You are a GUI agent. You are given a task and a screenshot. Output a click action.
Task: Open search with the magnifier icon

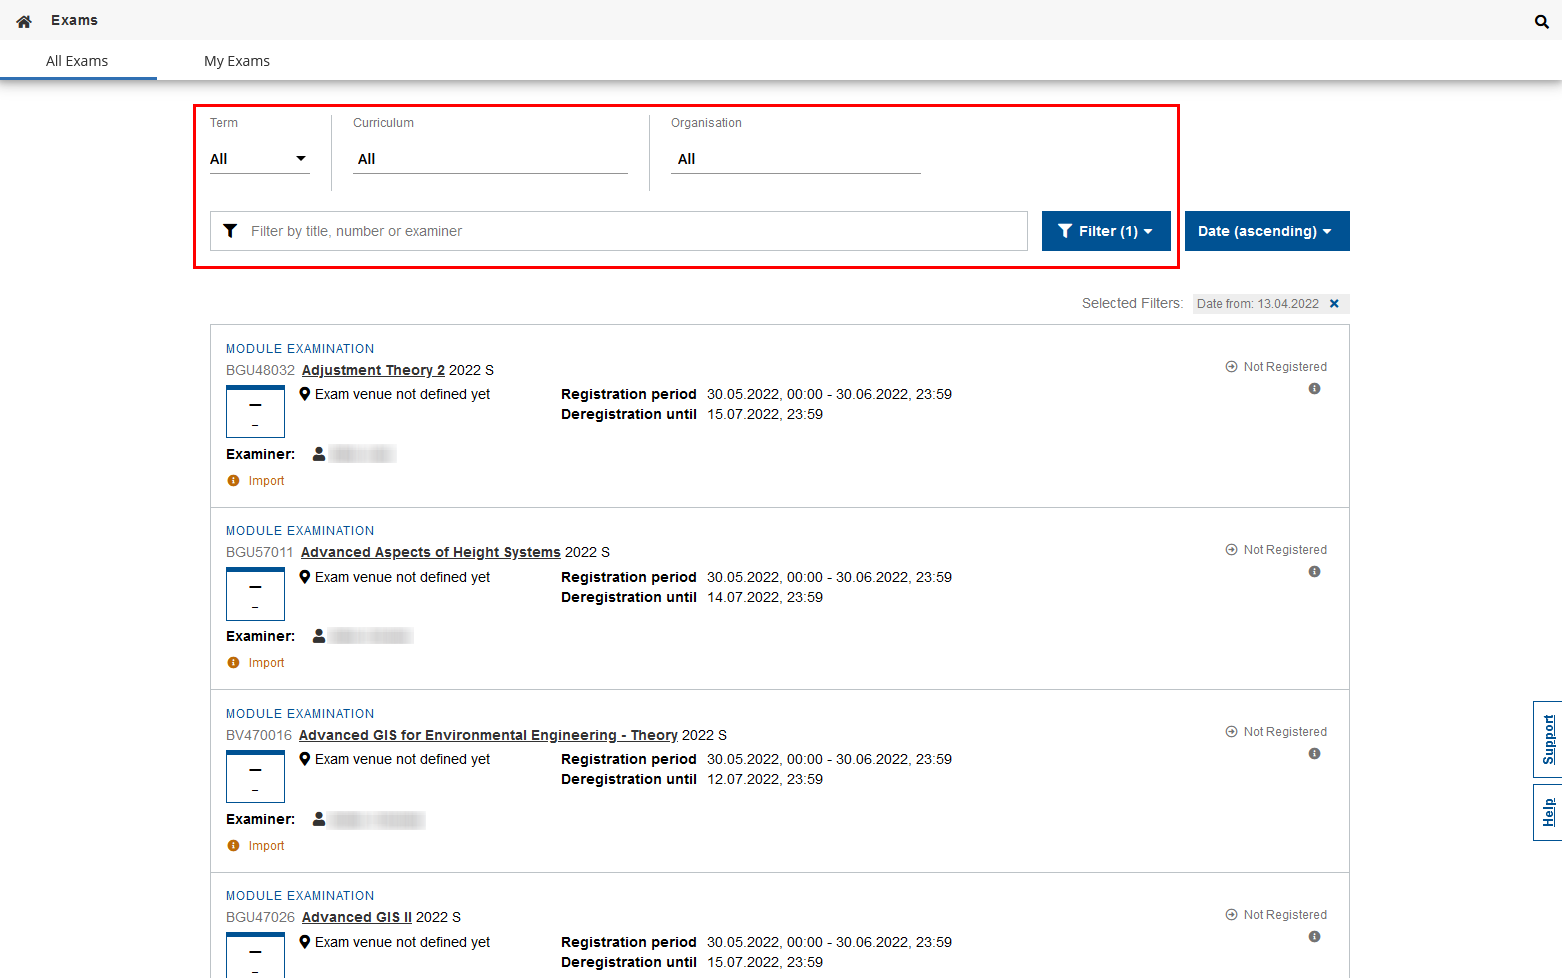(x=1541, y=21)
